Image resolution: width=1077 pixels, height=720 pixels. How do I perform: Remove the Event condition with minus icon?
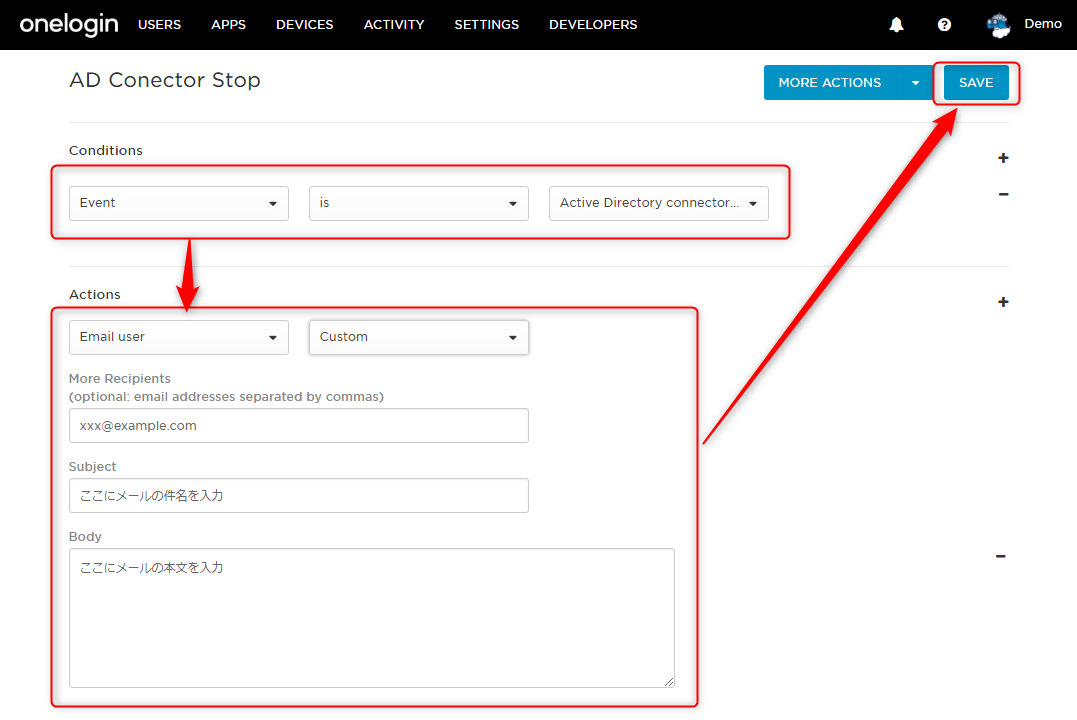[1003, 194]
